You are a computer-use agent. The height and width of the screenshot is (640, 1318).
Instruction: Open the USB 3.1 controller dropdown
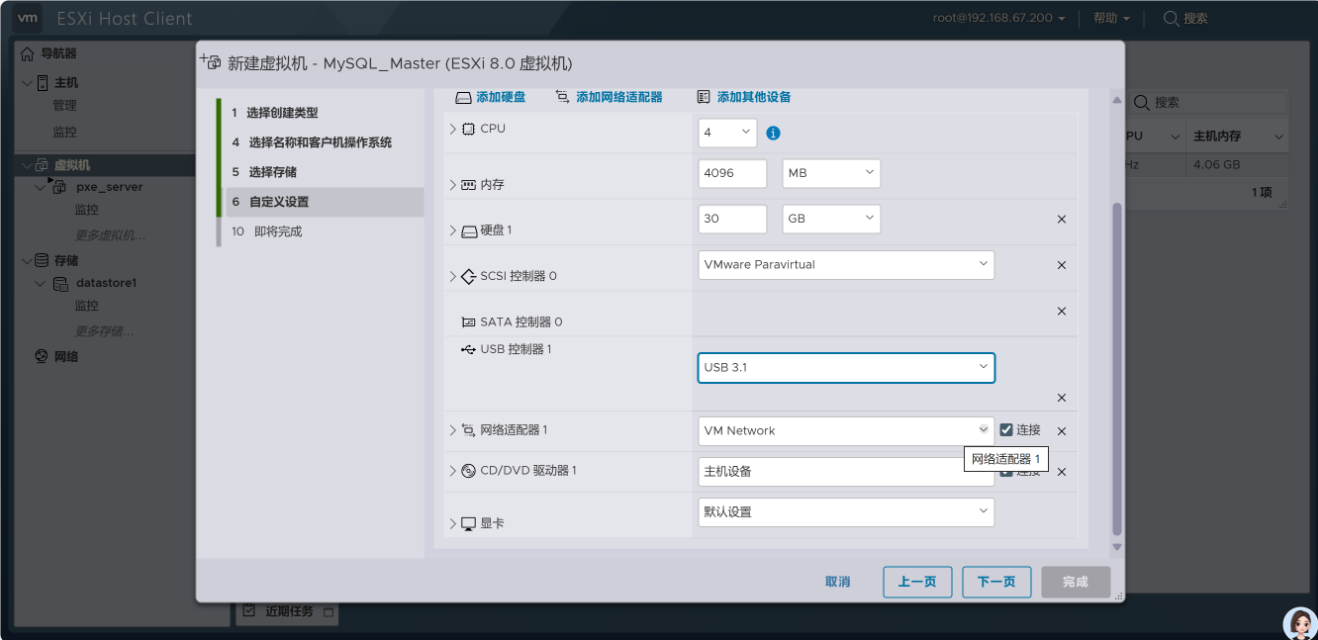846,367
